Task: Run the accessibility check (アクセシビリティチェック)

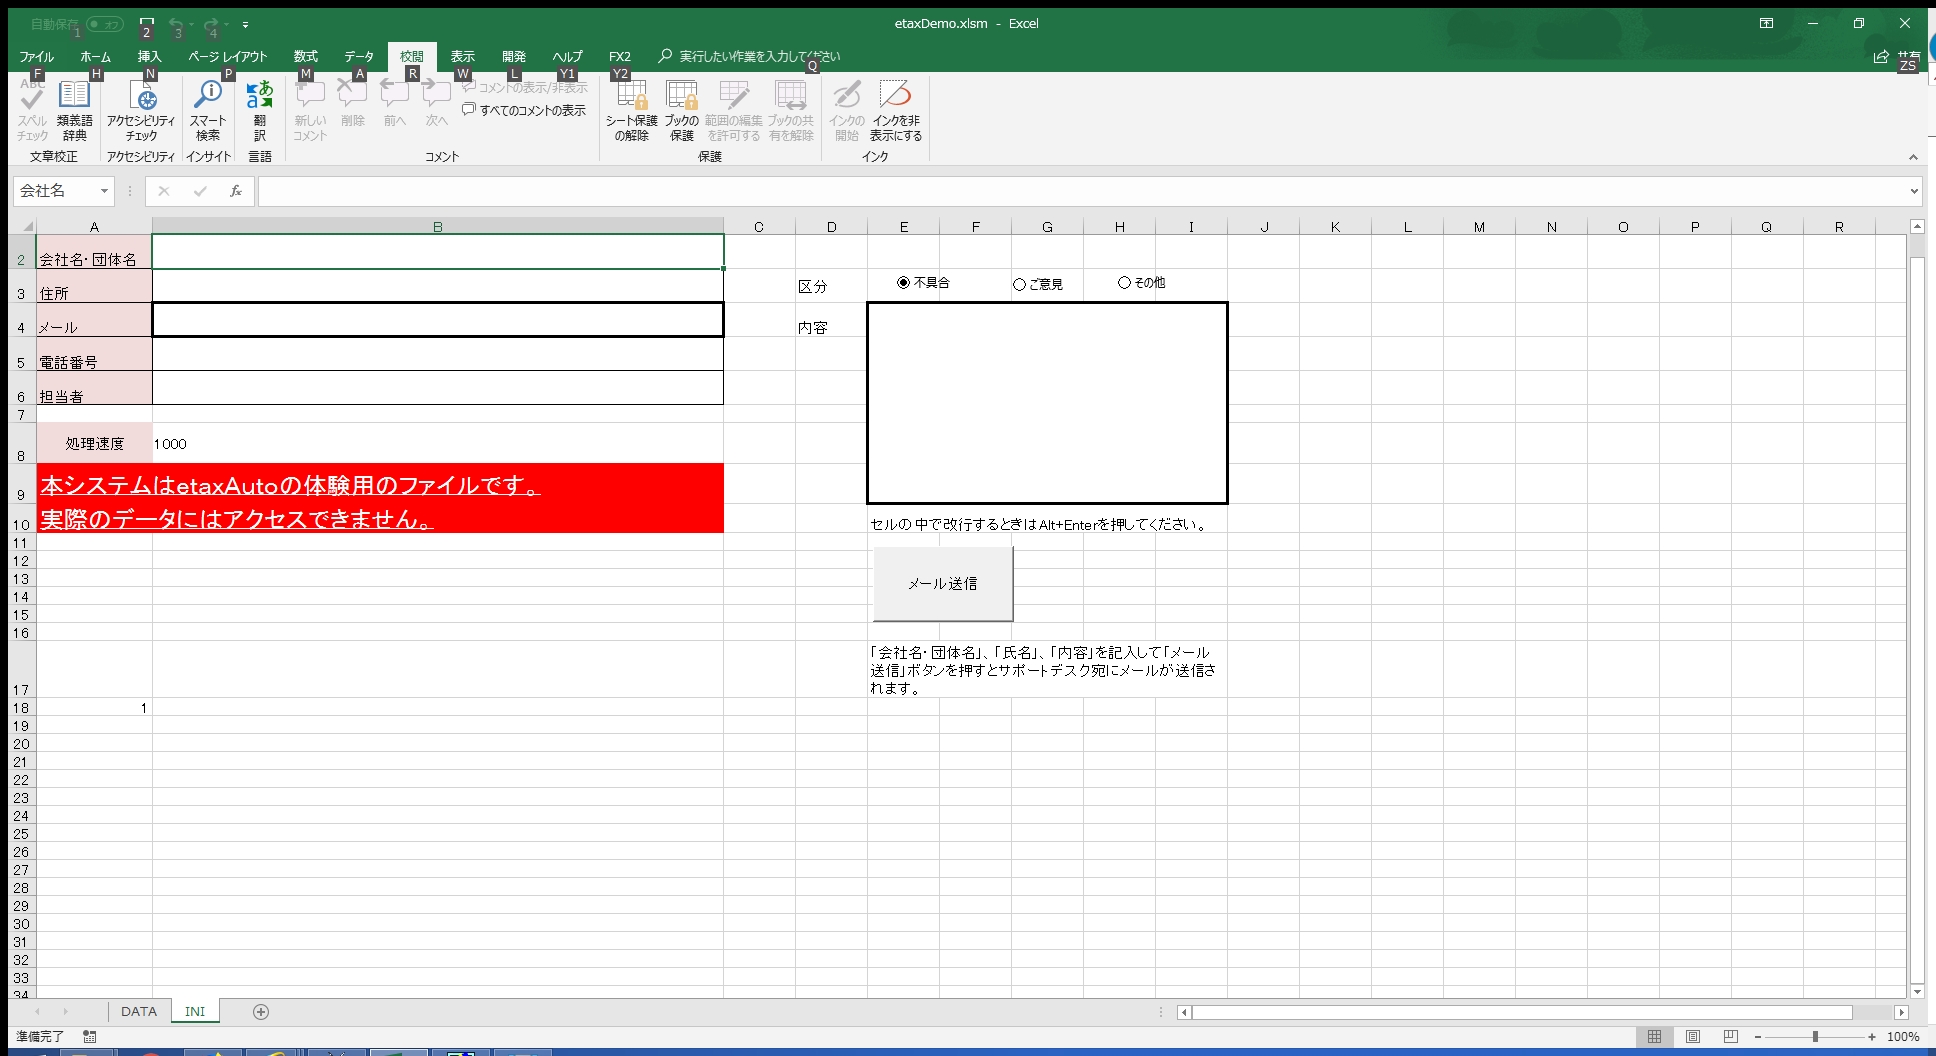Action: point(141,110)
